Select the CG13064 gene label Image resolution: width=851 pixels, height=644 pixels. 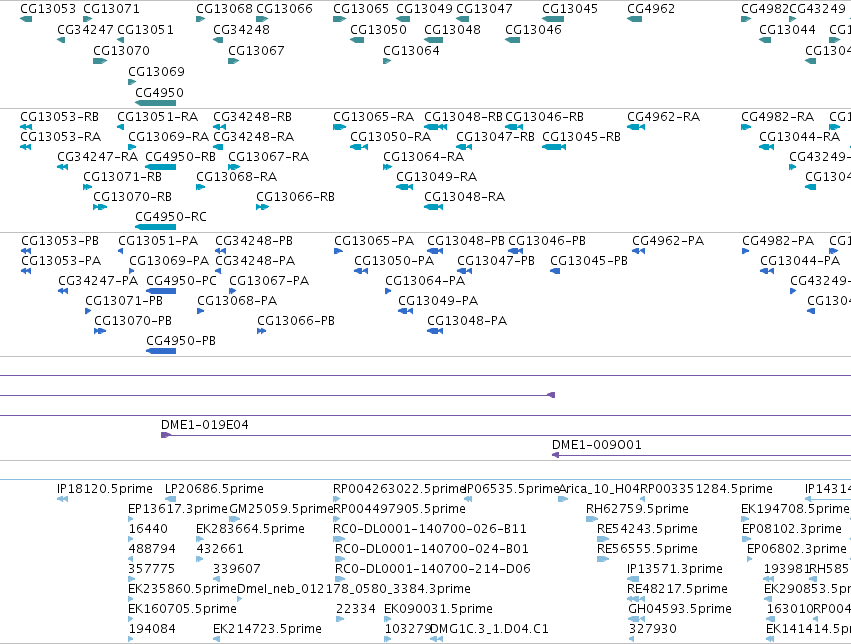coord(411,50)
